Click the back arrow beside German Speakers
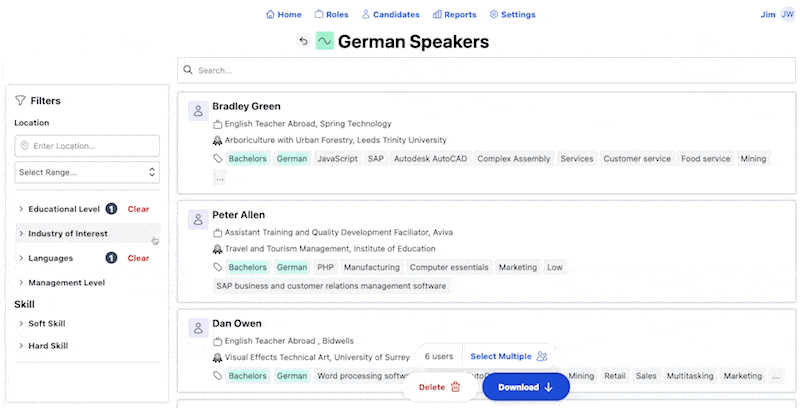Image resolution: width=800 pixels, height=408 pixels. (x=303, y=41)
